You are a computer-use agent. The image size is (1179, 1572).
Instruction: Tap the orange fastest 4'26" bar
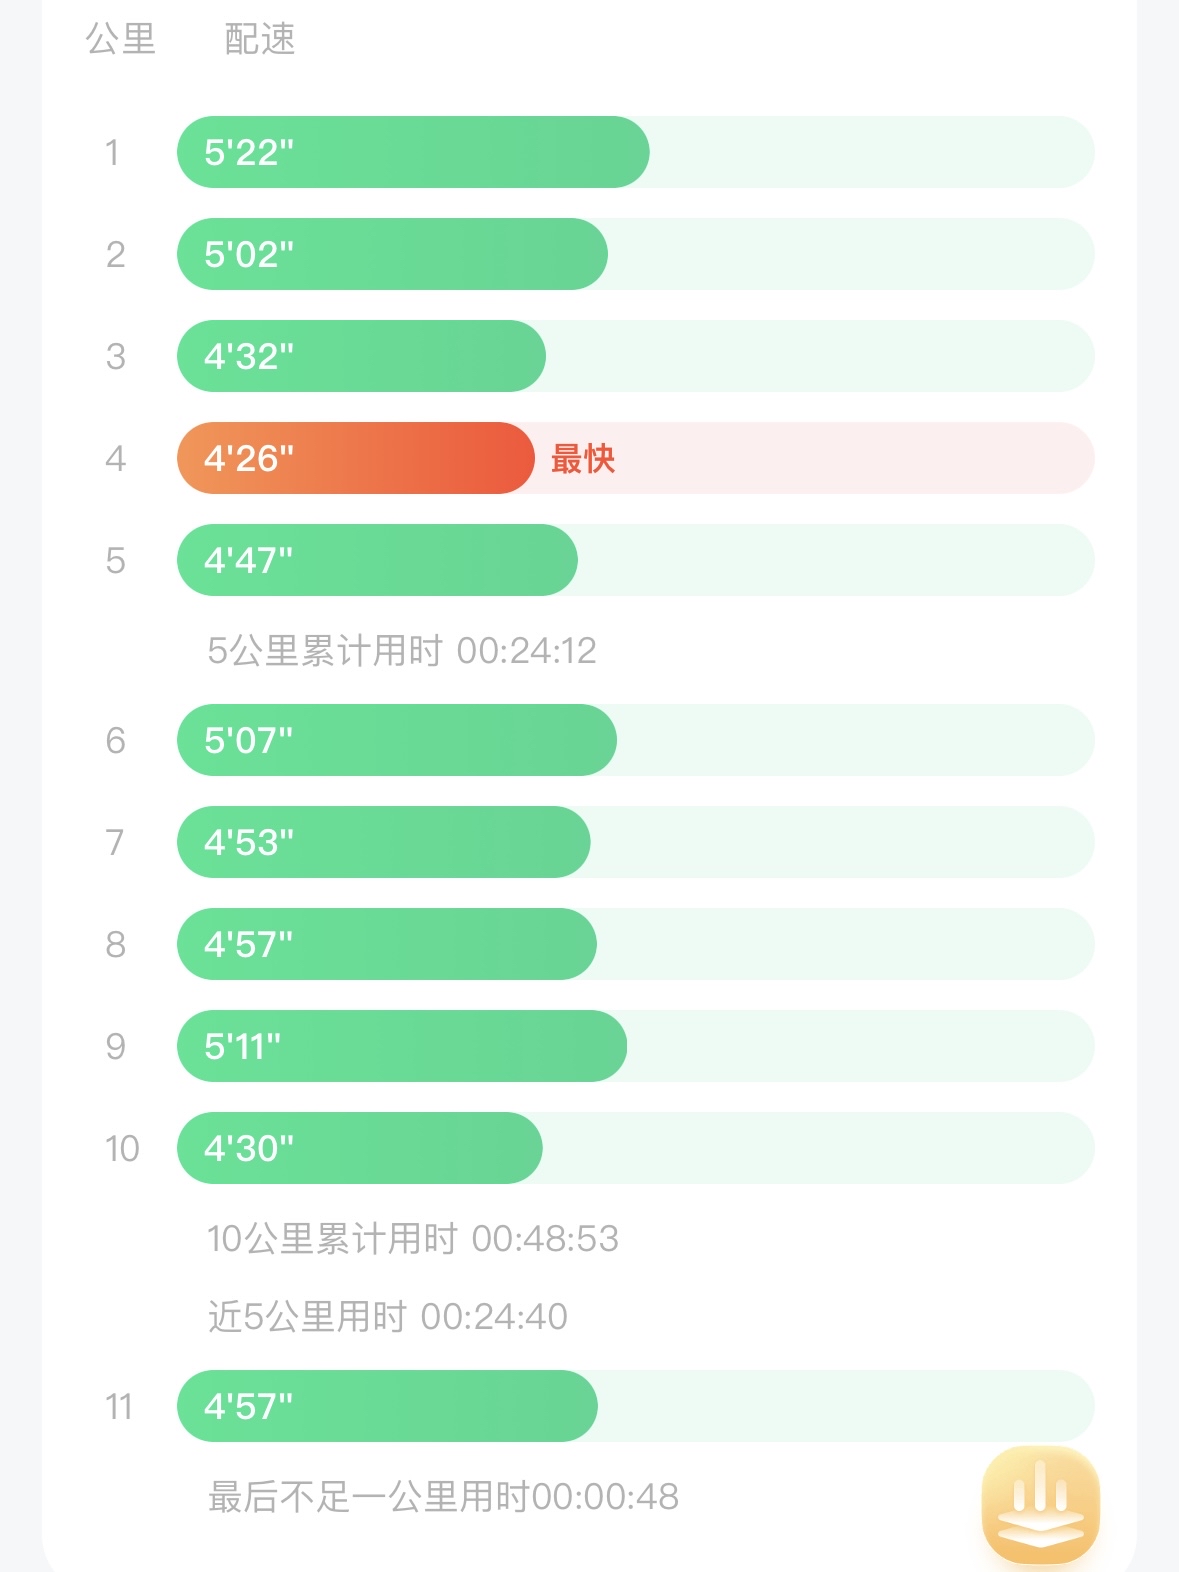click(x=355, y=458)
